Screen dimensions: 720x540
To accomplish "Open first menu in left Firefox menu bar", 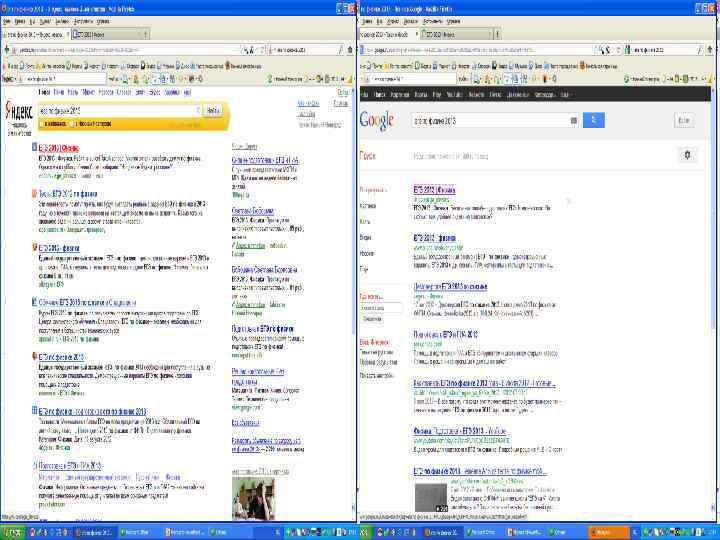I will 6,22.
